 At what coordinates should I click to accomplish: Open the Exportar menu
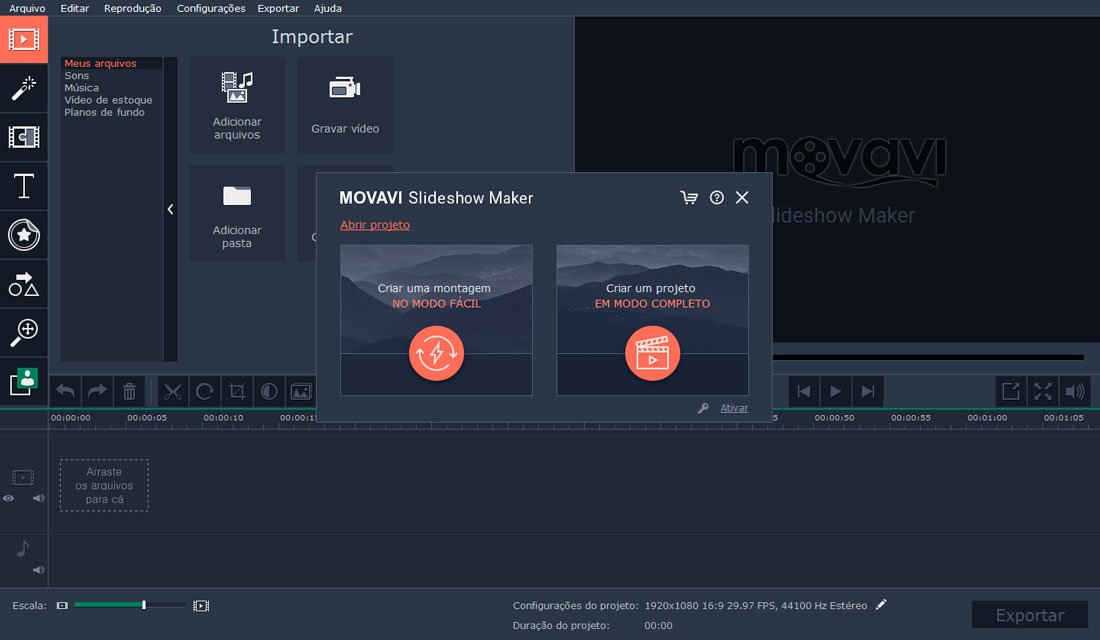[278, 8]
